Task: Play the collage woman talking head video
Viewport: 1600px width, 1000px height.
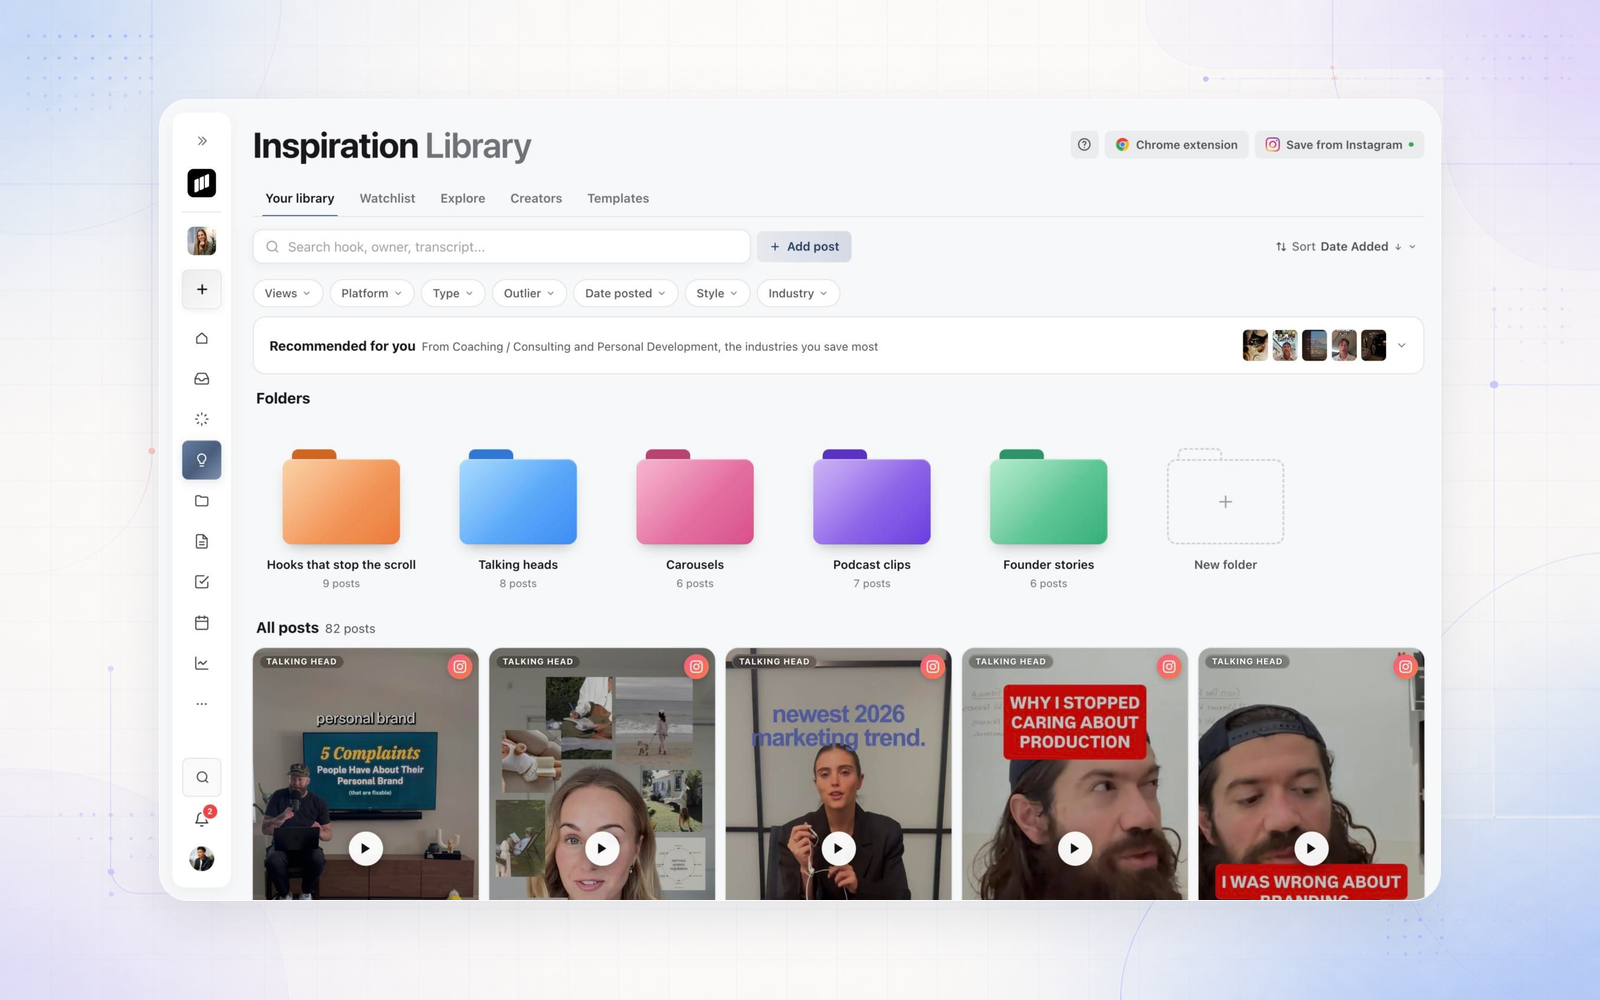Action: [x=602, y=849]
